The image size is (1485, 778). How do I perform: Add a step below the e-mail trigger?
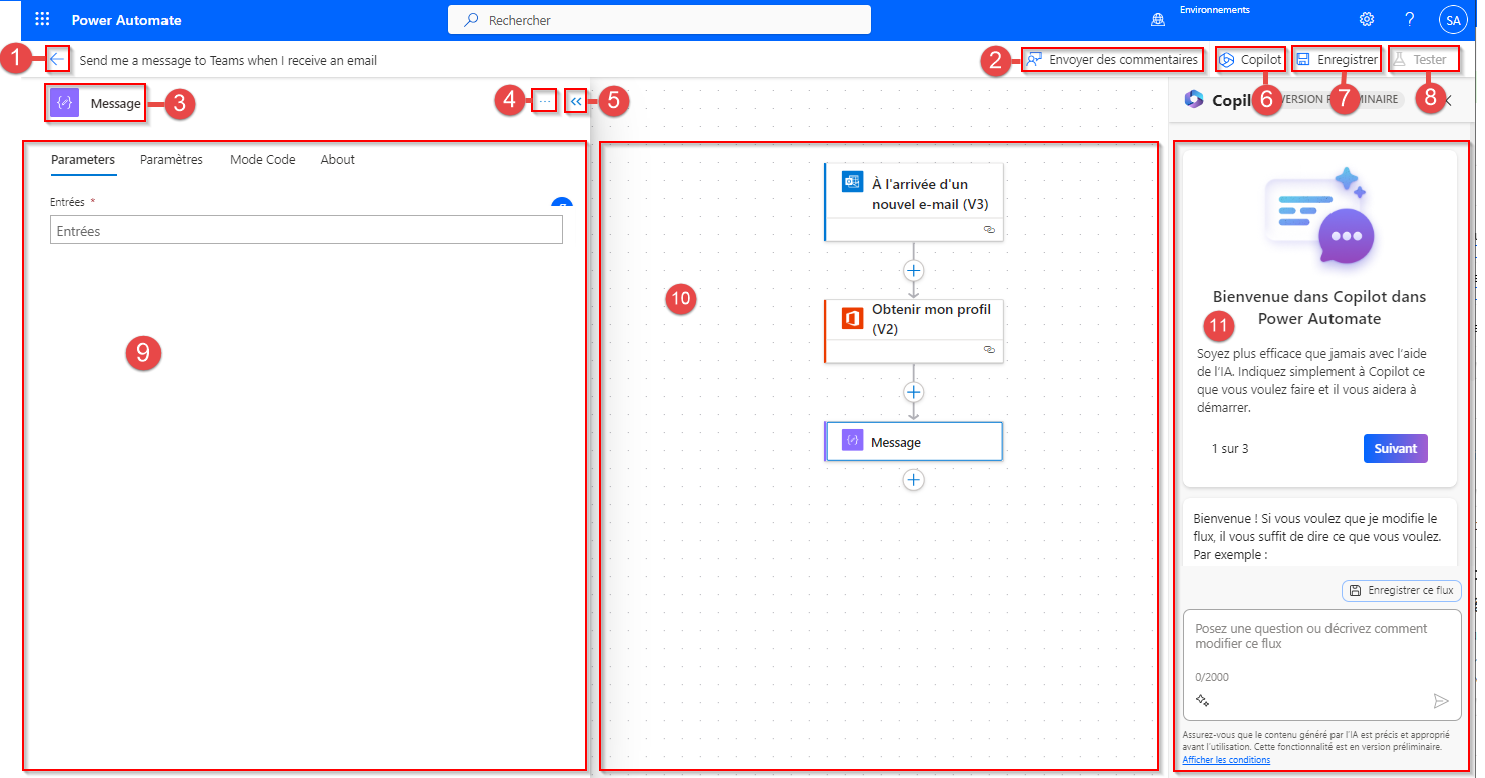click(x=913, y=270)
